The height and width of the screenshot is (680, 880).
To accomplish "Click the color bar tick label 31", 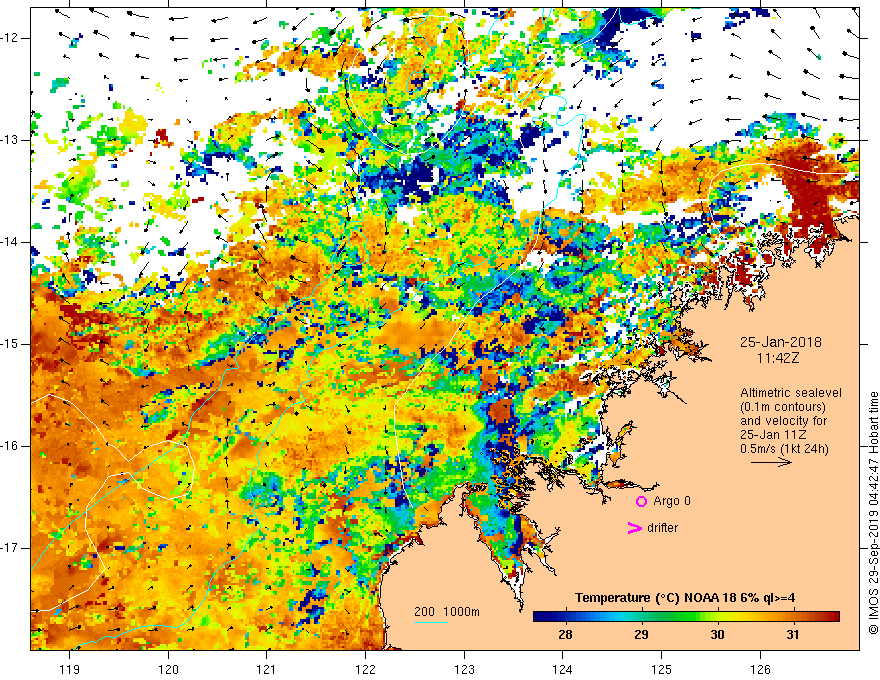I will click(792, 635).
